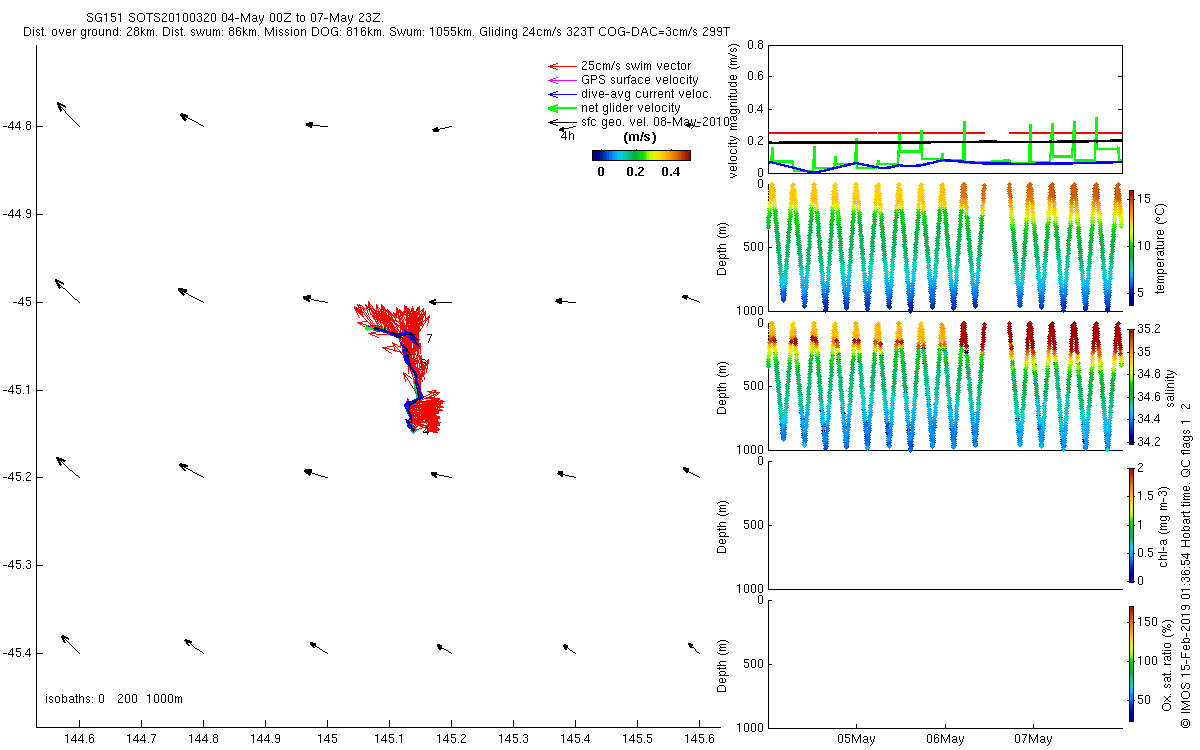Click the '0.2' tick under the velocity color bar
The width and height of the screenshot is (1200, 750).
(635, 171)
